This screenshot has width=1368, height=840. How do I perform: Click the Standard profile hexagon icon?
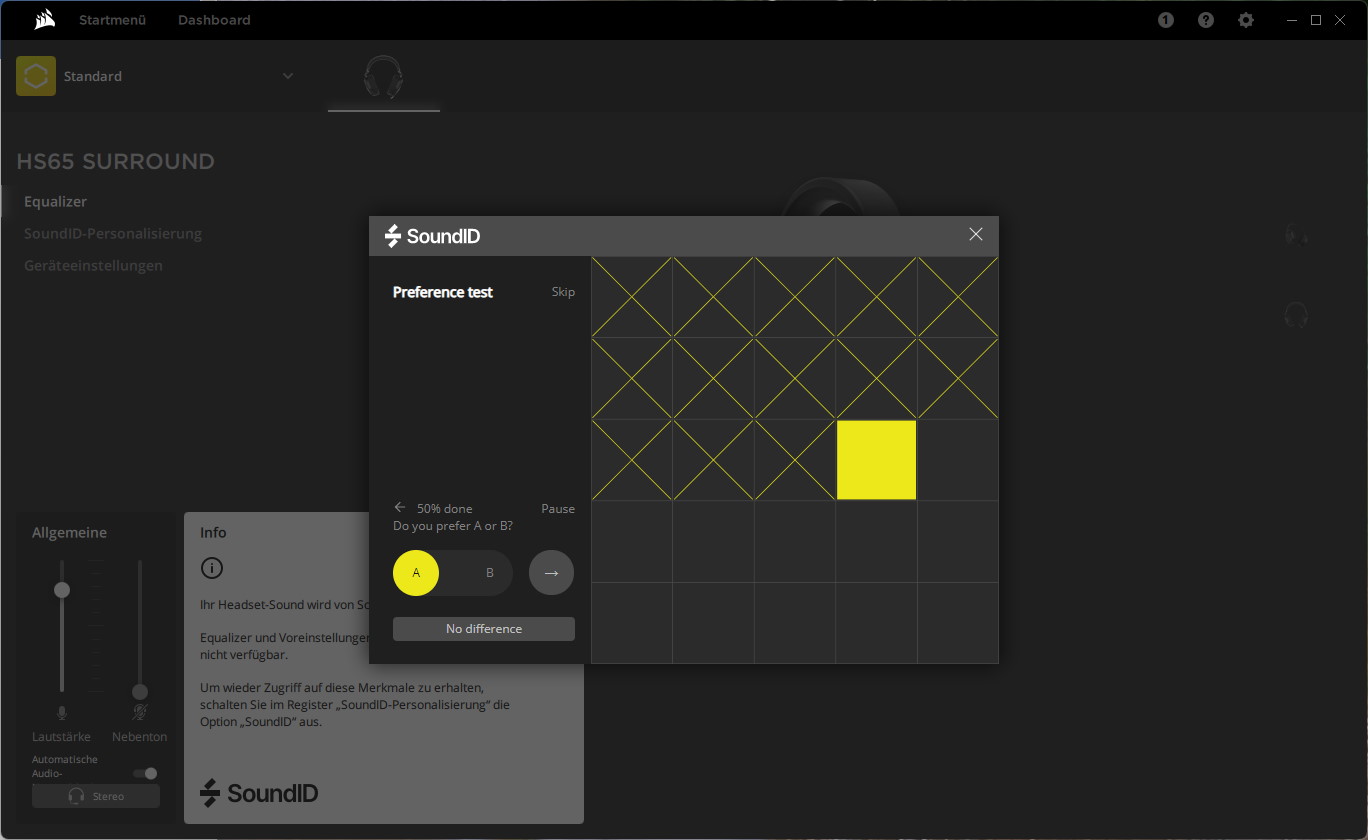(36, 76)
